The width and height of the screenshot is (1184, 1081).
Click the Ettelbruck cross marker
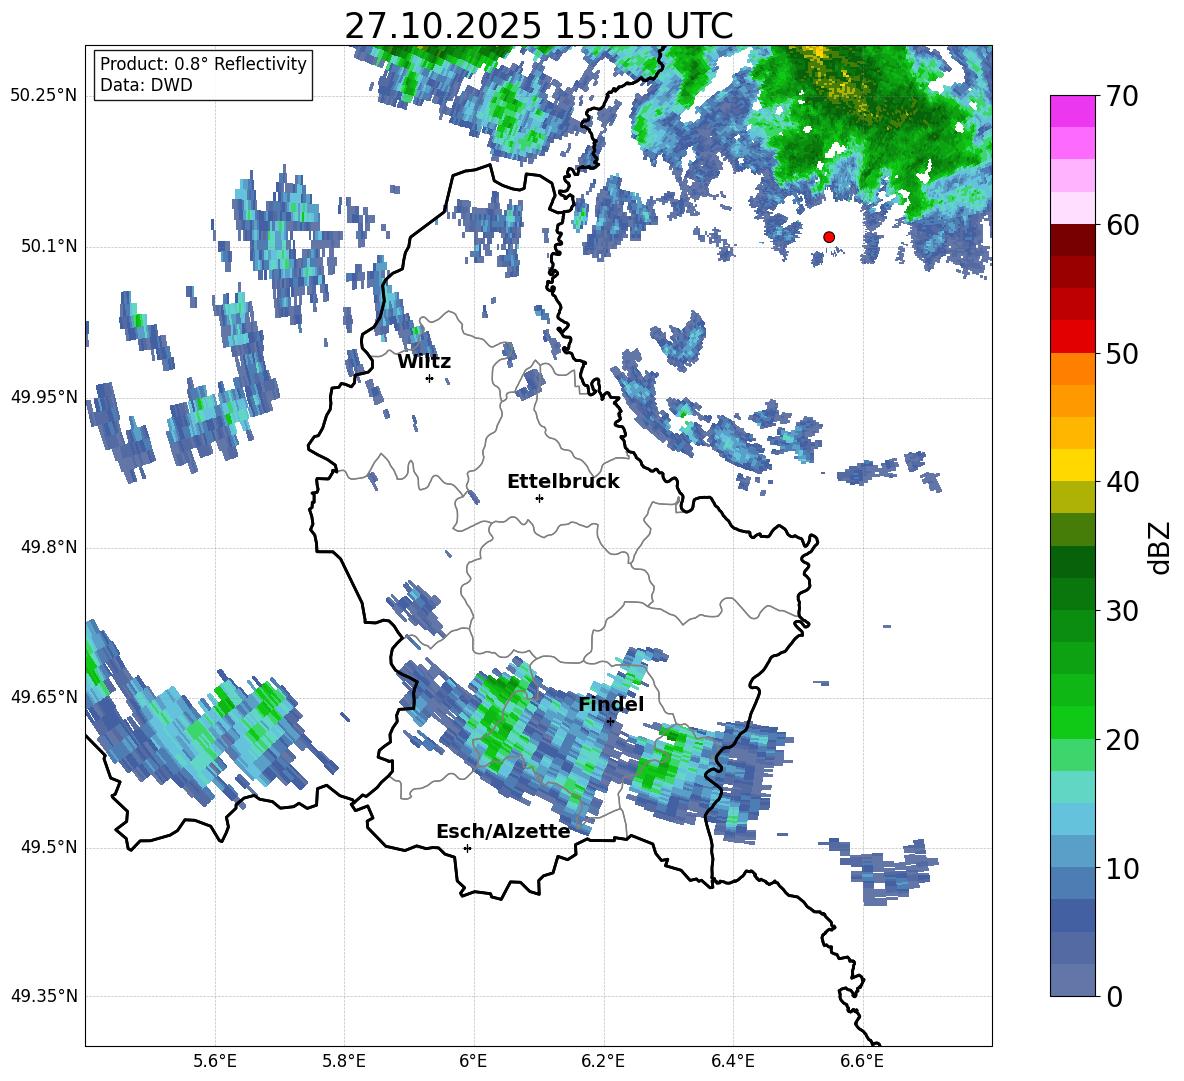[539, 498]
